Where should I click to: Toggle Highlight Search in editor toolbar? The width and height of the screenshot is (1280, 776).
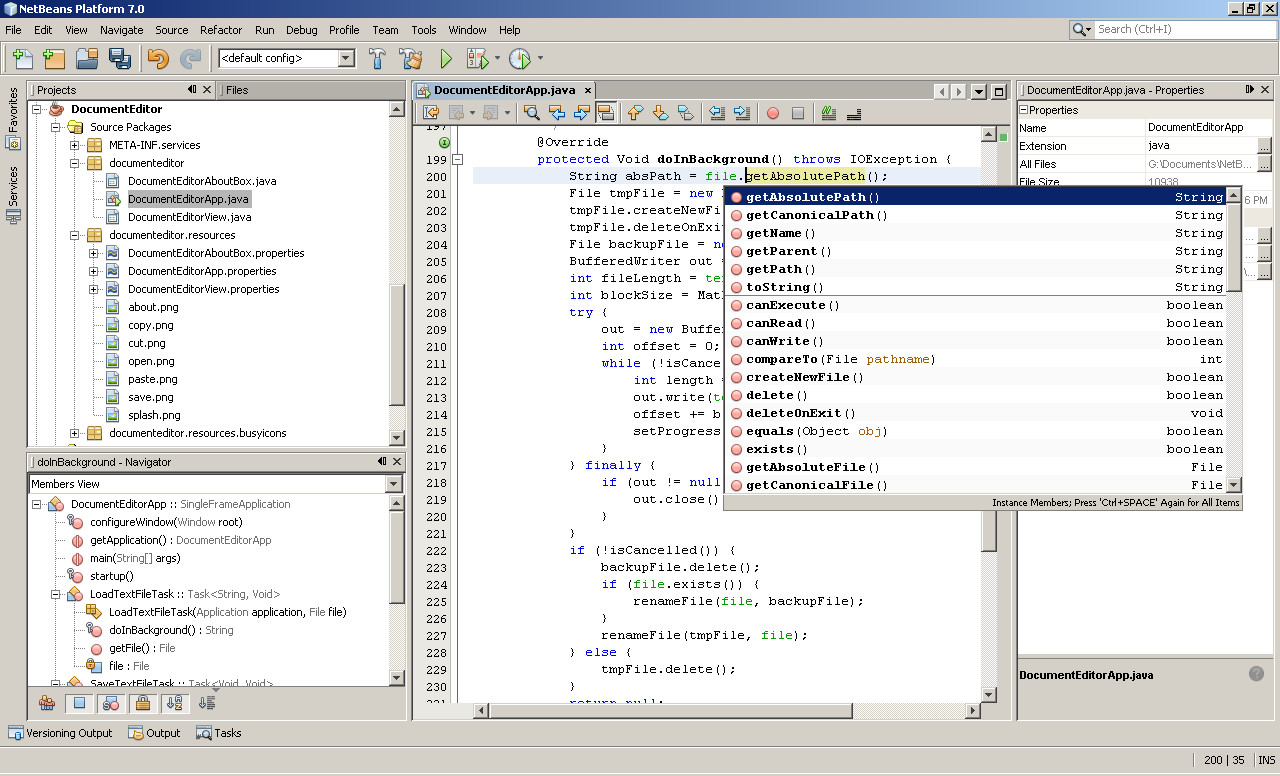[x=605, y=113]
